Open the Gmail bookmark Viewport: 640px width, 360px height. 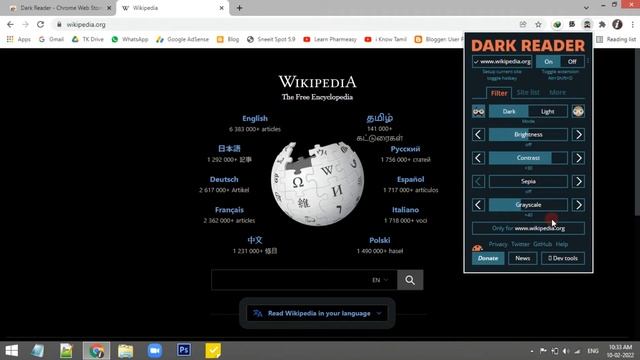tap(51, 39)
